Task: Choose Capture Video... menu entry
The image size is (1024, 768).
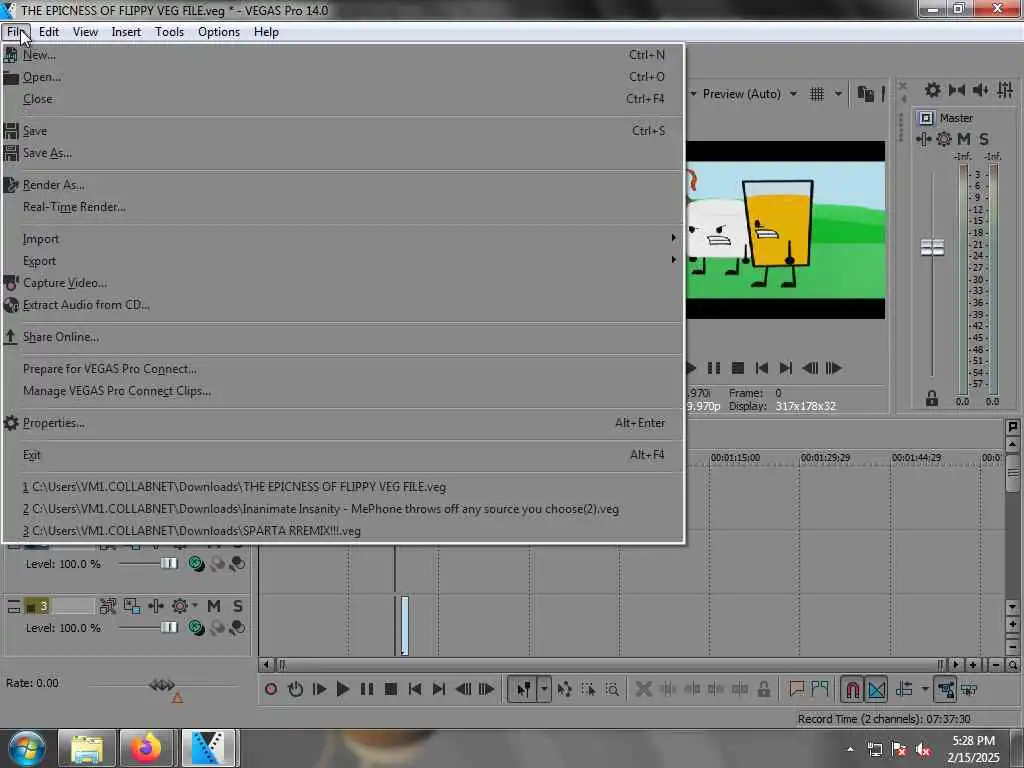Action: pyautogui.click(x=343, y=283)
